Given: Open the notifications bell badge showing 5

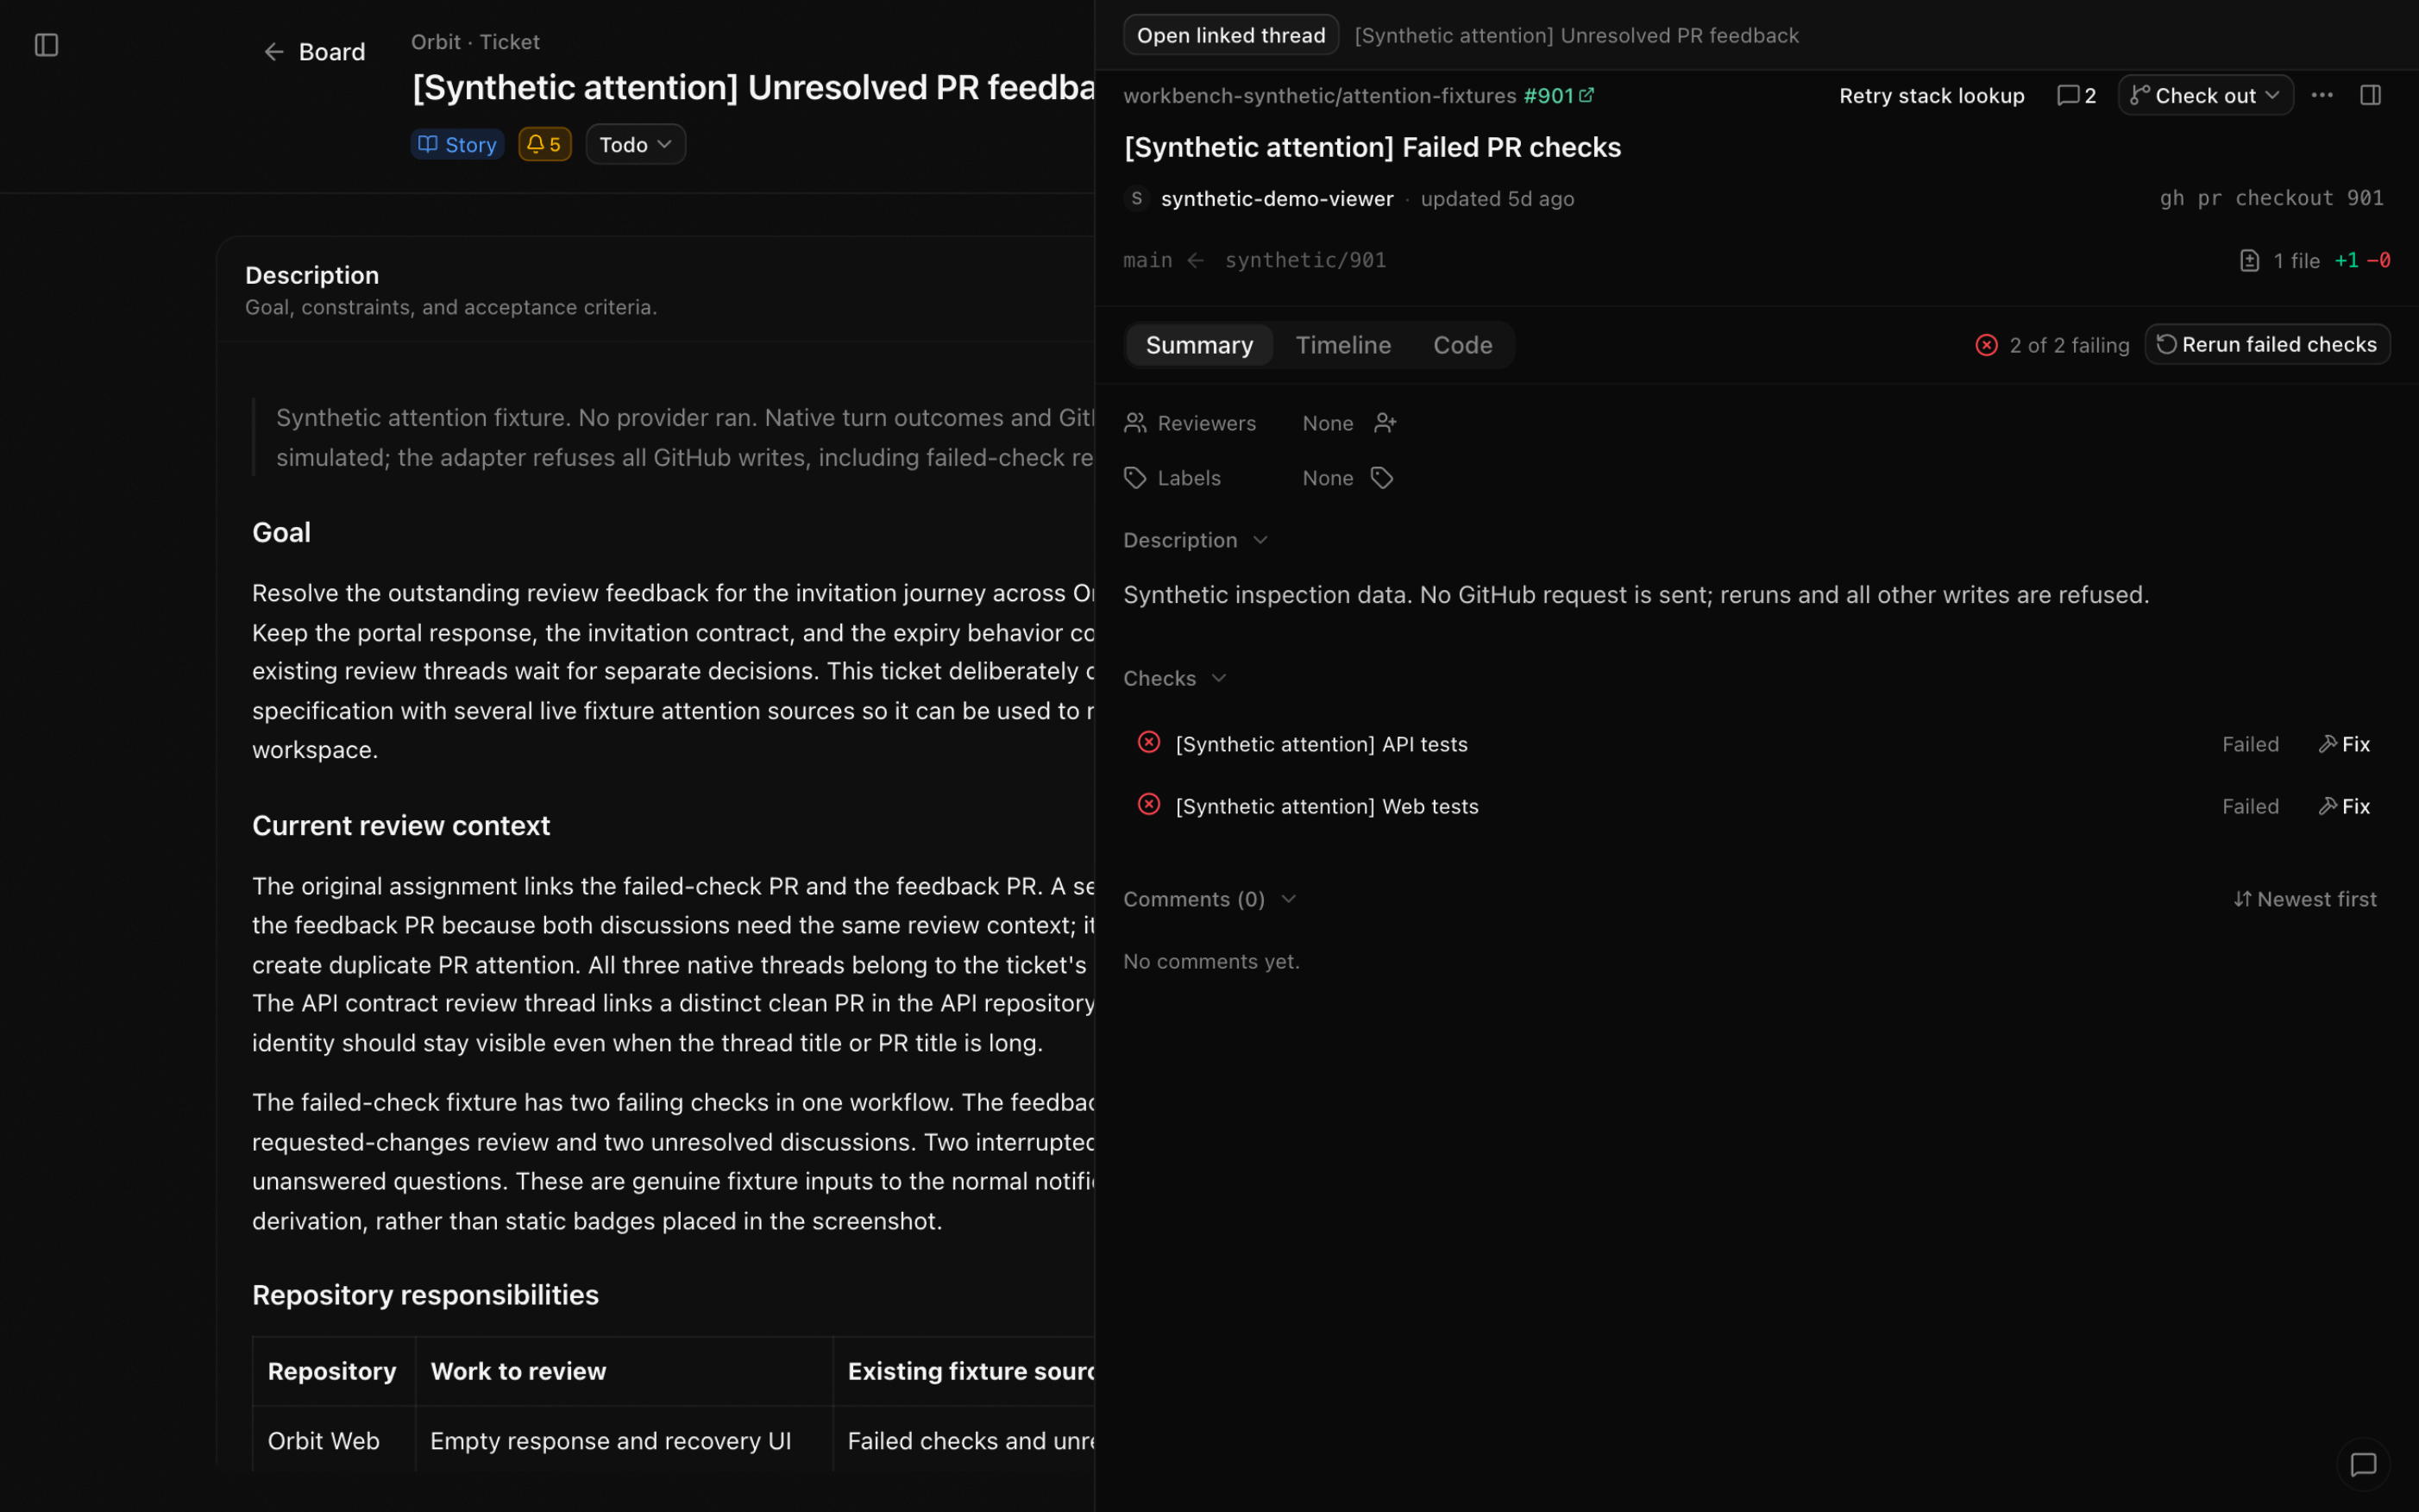Looking at the screenshot, I should [x=544, y=145].
